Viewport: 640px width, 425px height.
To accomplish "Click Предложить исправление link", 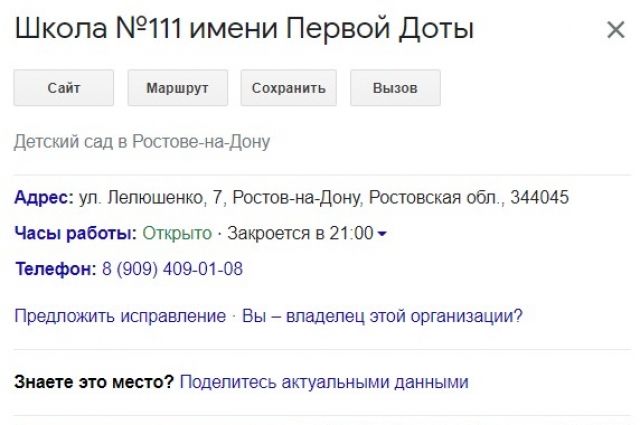I will pos(120,316).
